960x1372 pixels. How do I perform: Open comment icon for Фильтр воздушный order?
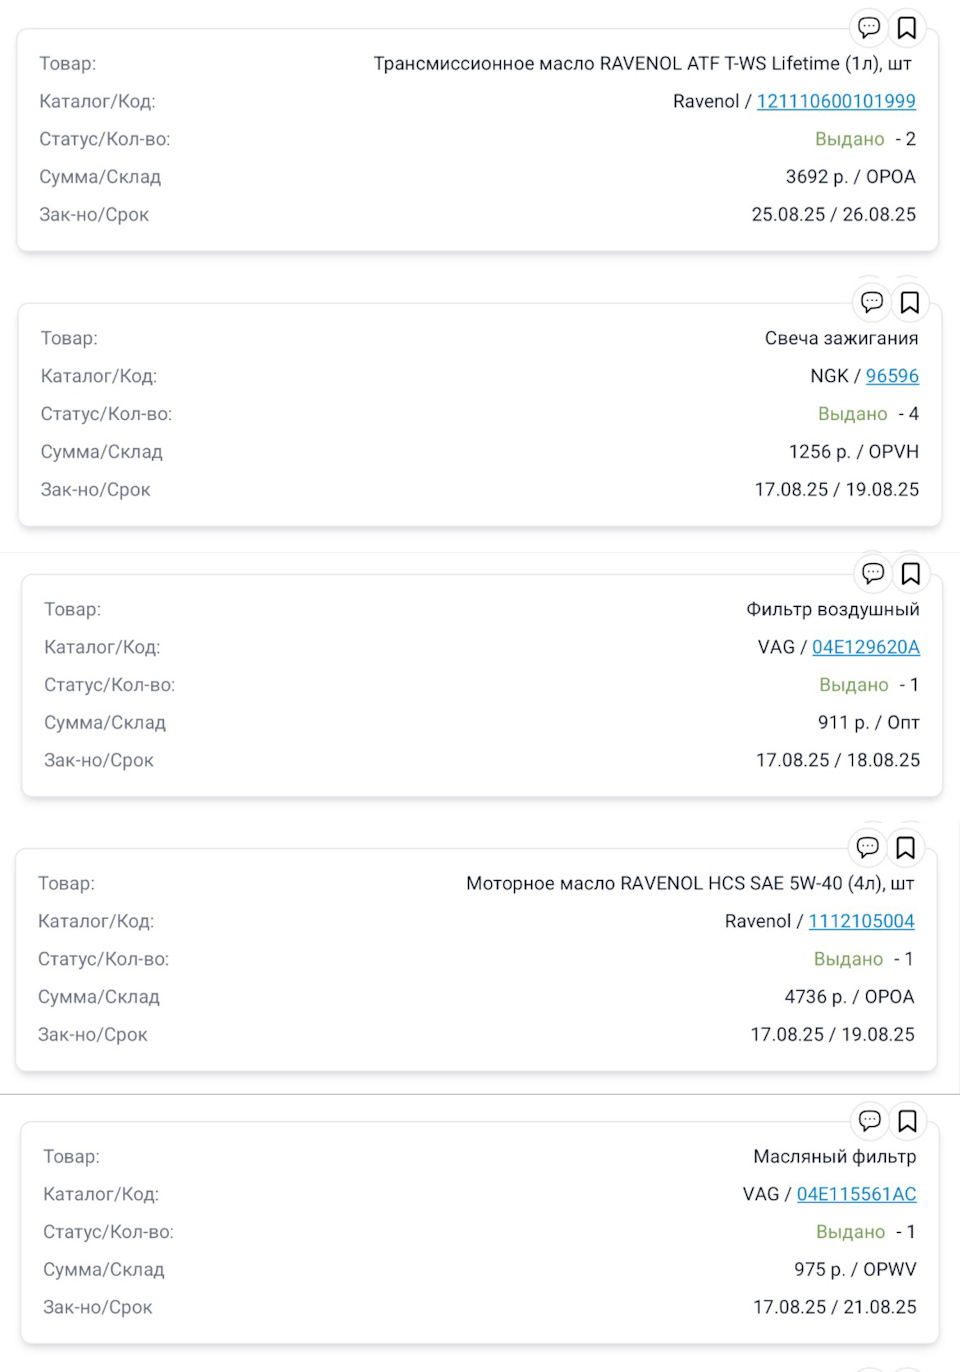(873, 573)
